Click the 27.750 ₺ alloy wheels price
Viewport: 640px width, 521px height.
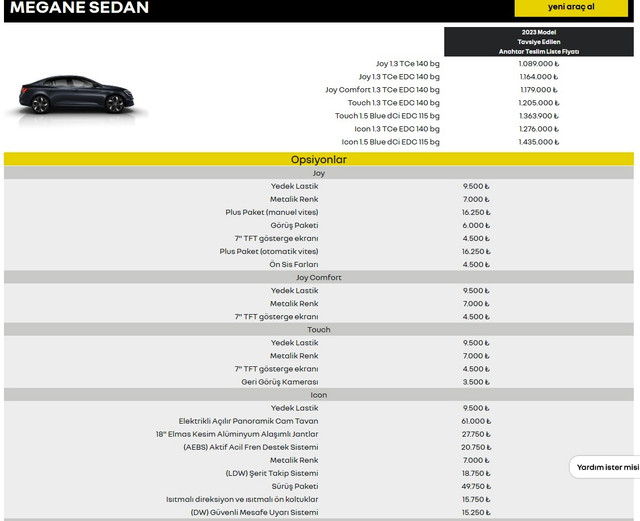[x=476, y=434]
